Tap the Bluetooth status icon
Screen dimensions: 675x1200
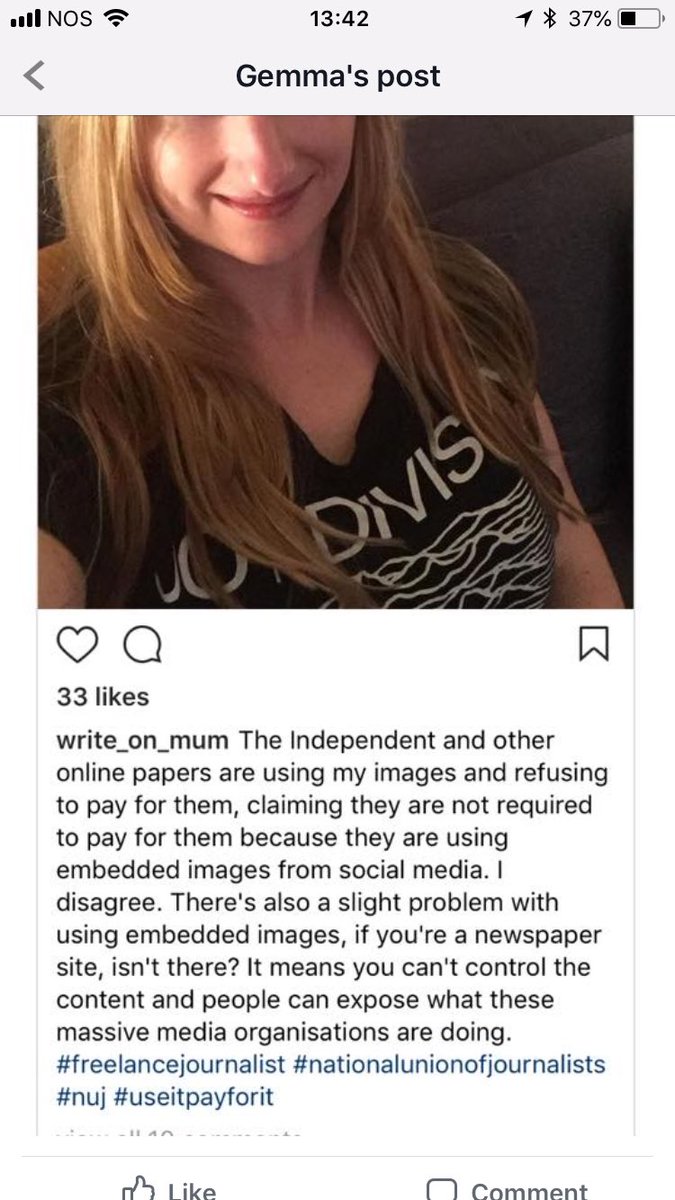[x=548, y=19]
